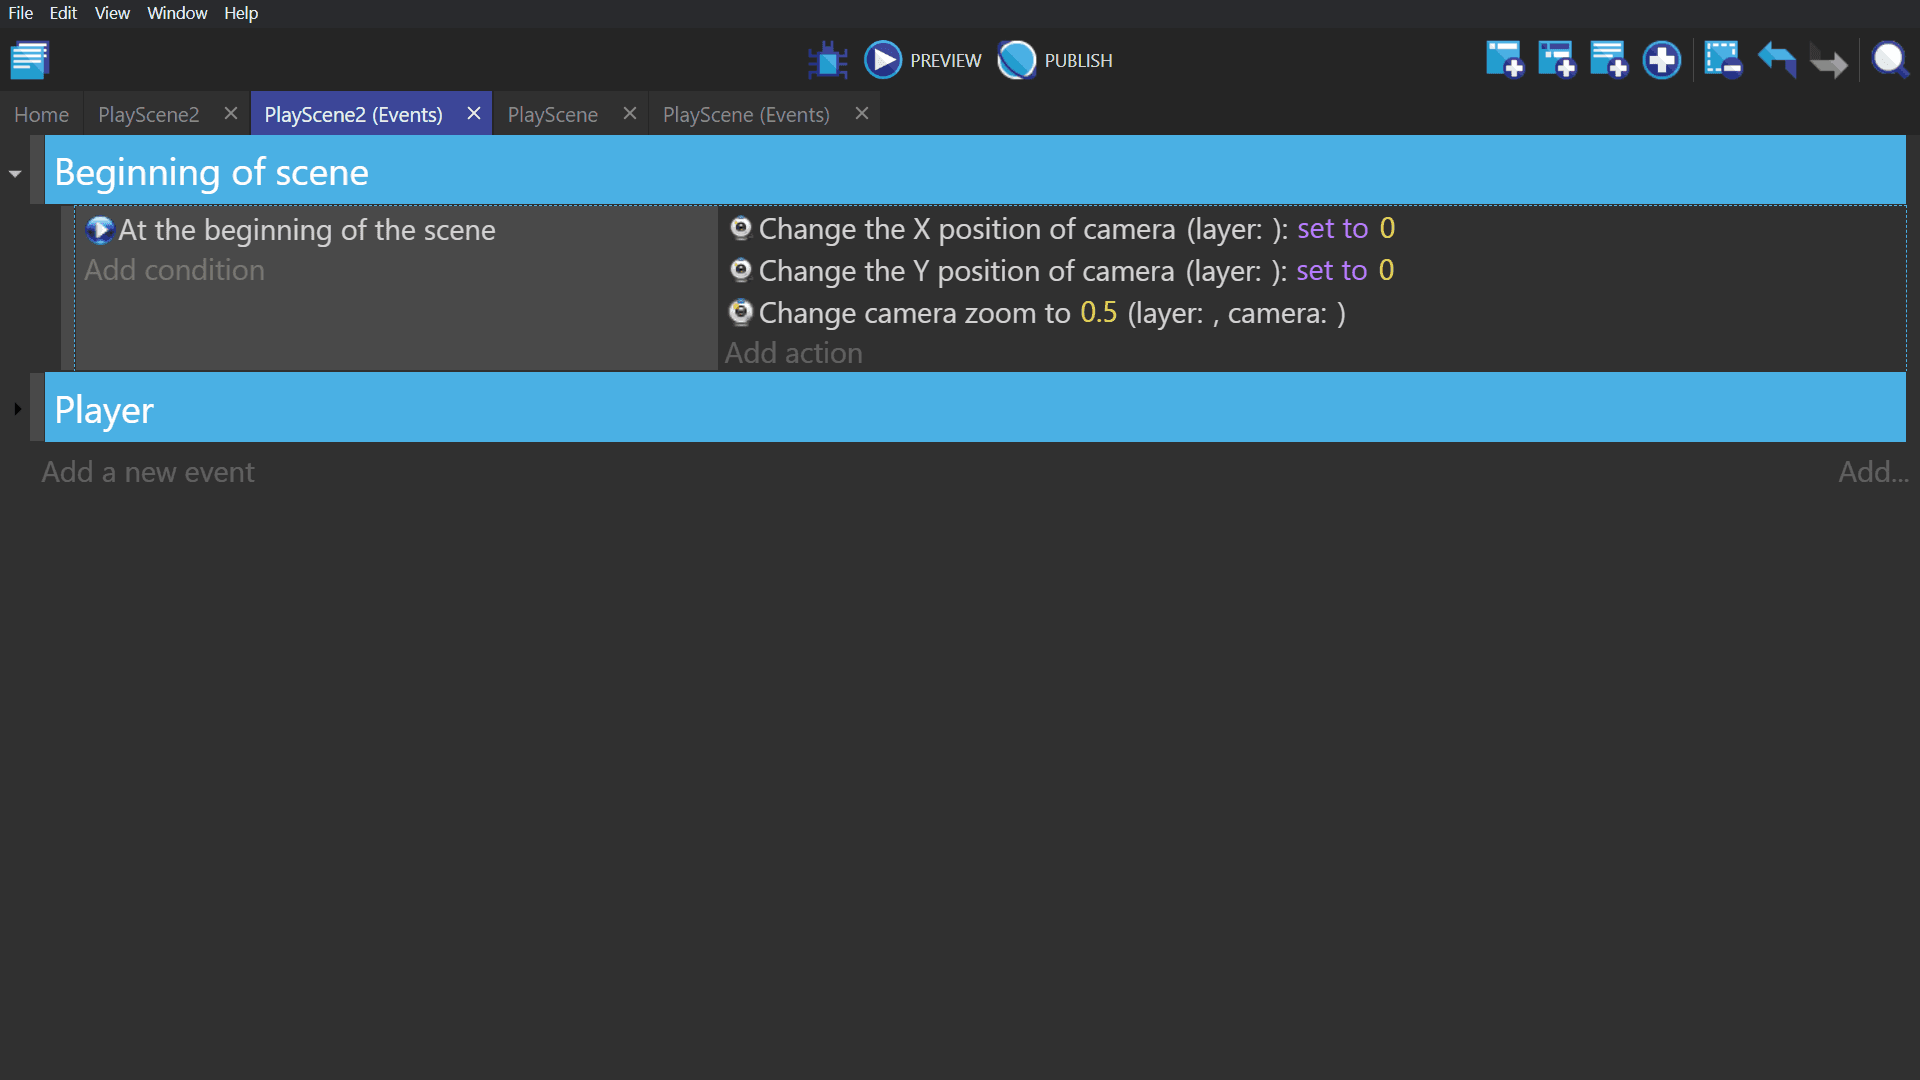Add a sub-event icon
The image size is (1920, 1080).
[x=1556, y=60]
